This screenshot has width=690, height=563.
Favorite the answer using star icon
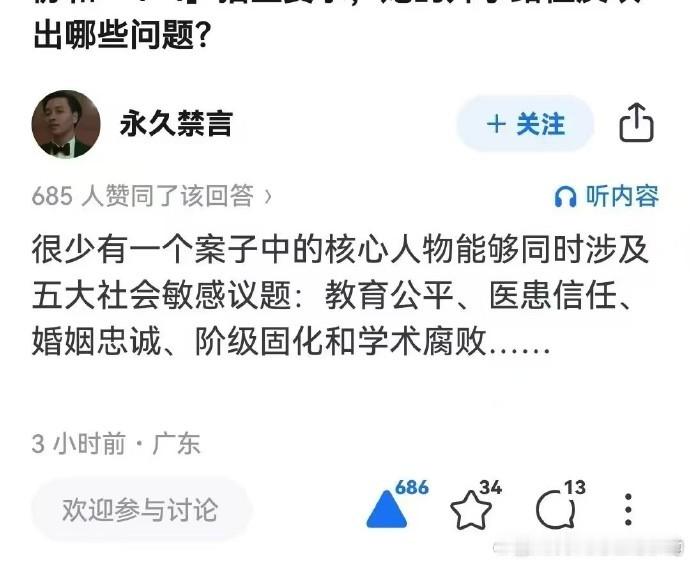coord(470,510)
